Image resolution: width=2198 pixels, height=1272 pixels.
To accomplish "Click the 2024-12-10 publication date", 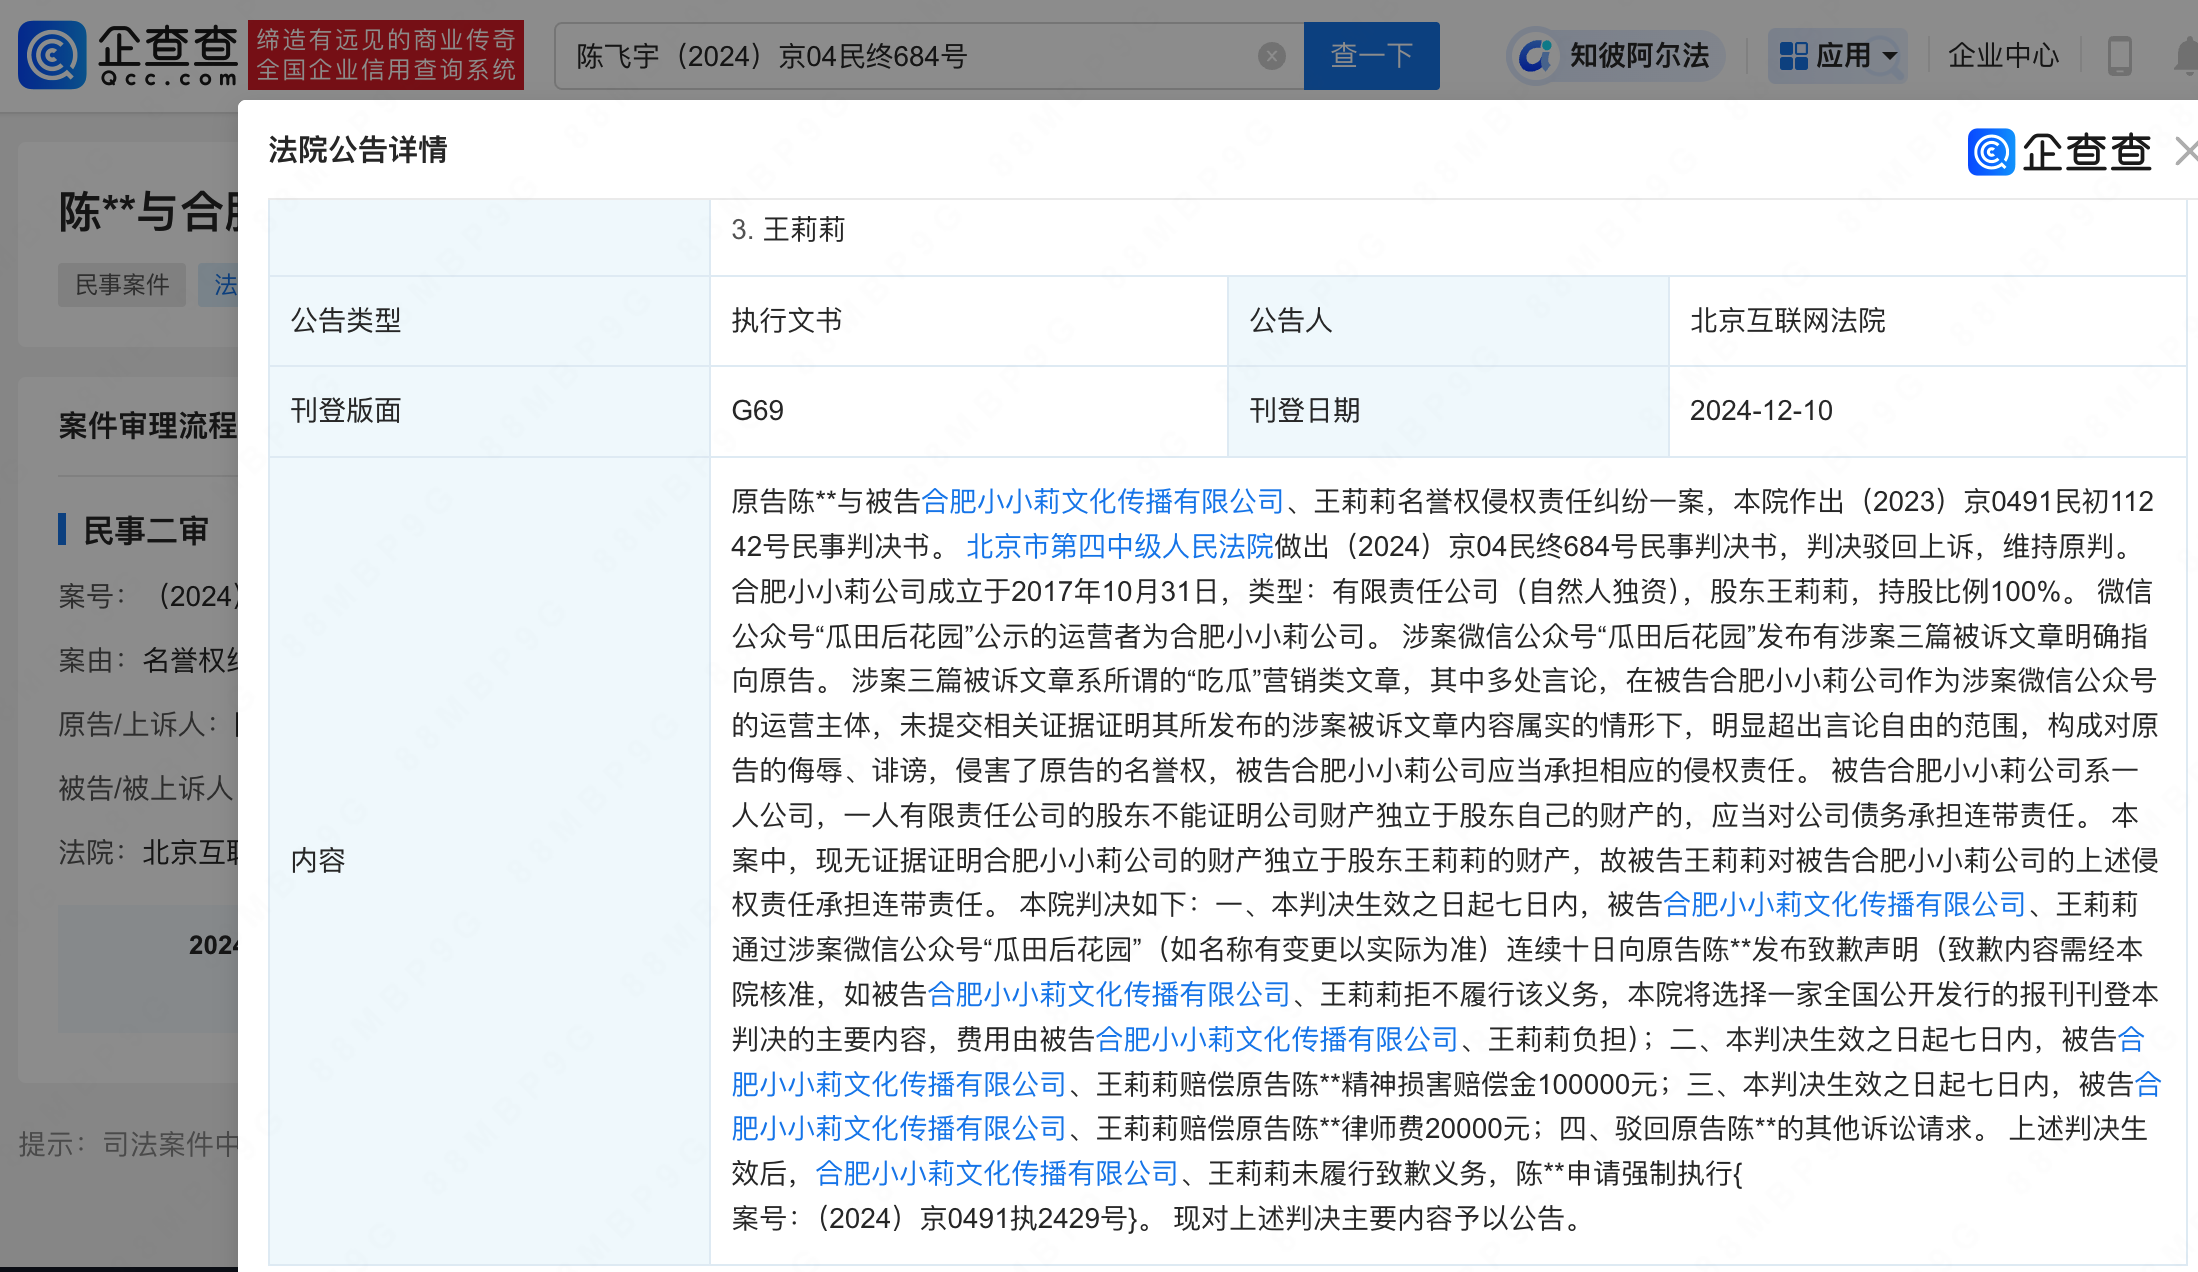I will click(1761, 410).
